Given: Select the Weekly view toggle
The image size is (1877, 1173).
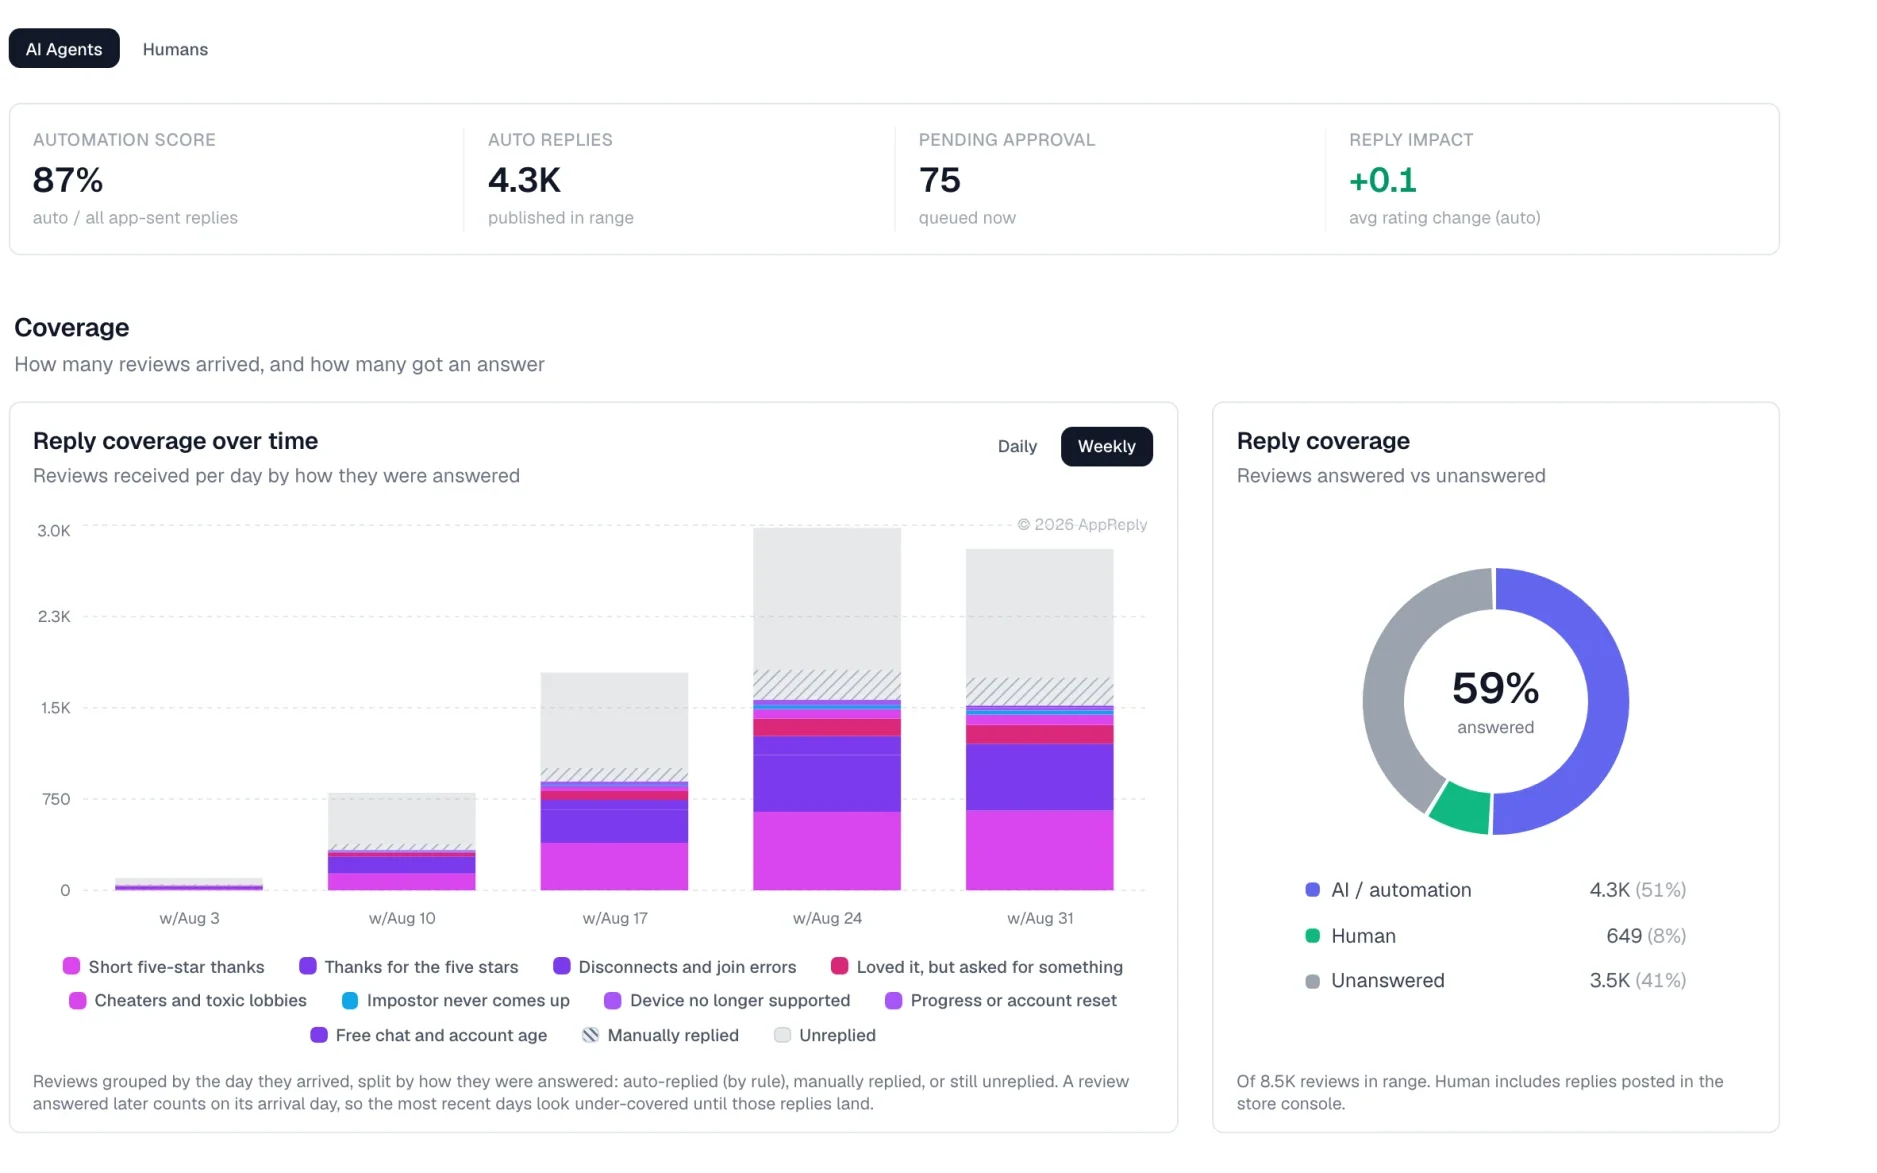Looking at the screenshot, I should pos(1106,446).
